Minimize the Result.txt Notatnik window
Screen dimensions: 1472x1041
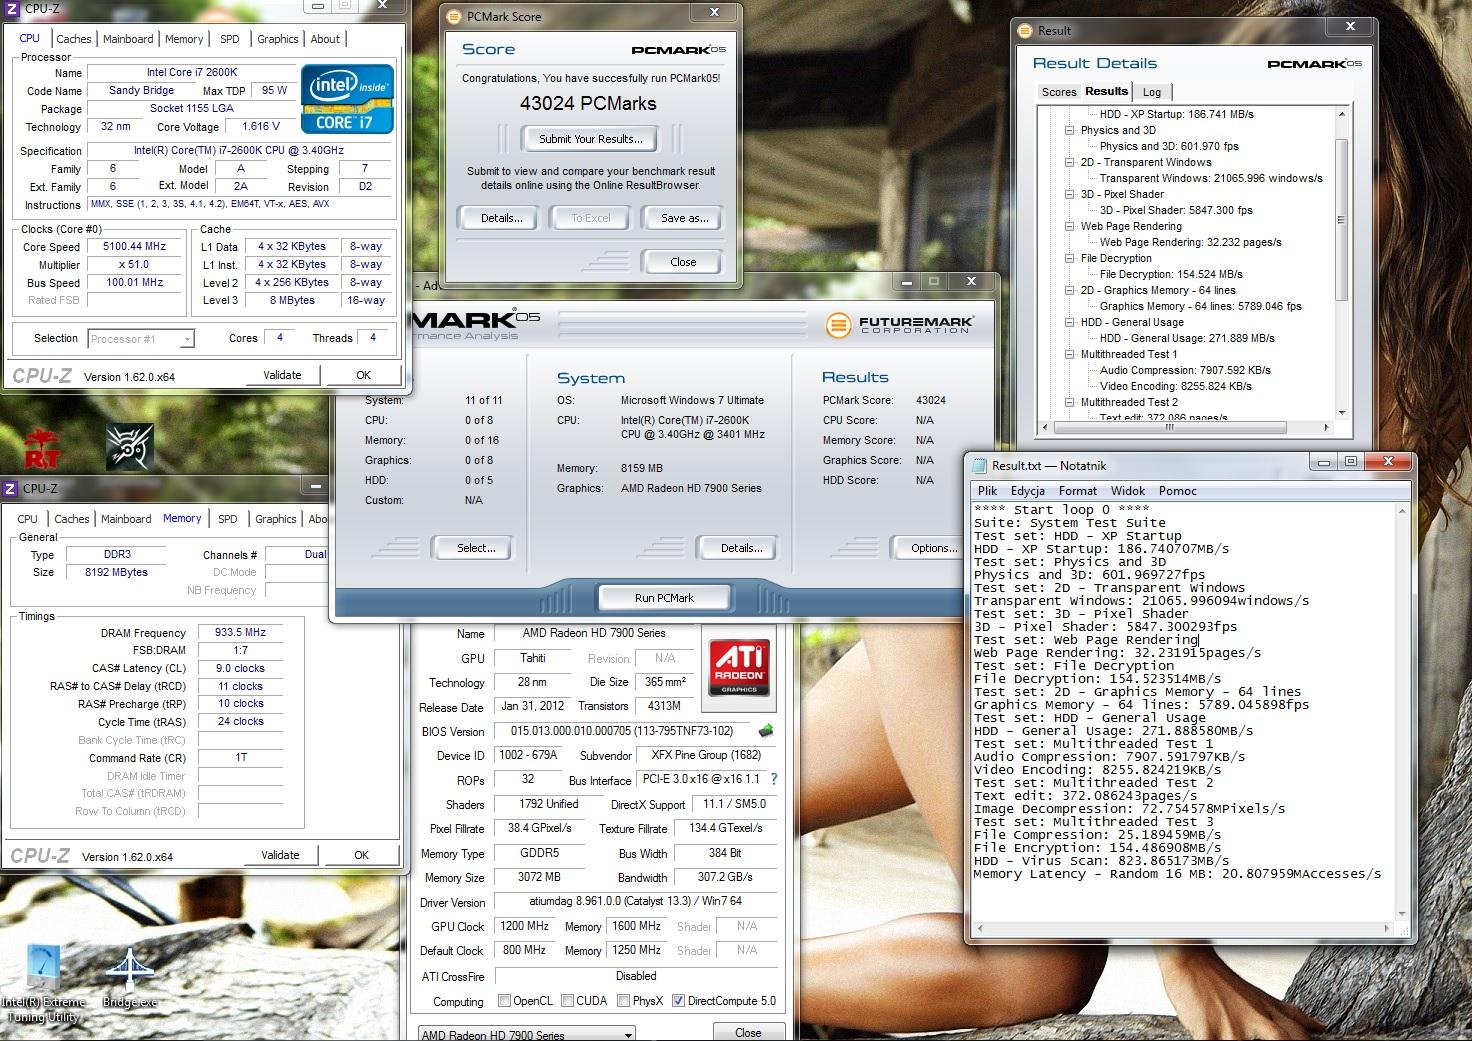pos(1324,461)
